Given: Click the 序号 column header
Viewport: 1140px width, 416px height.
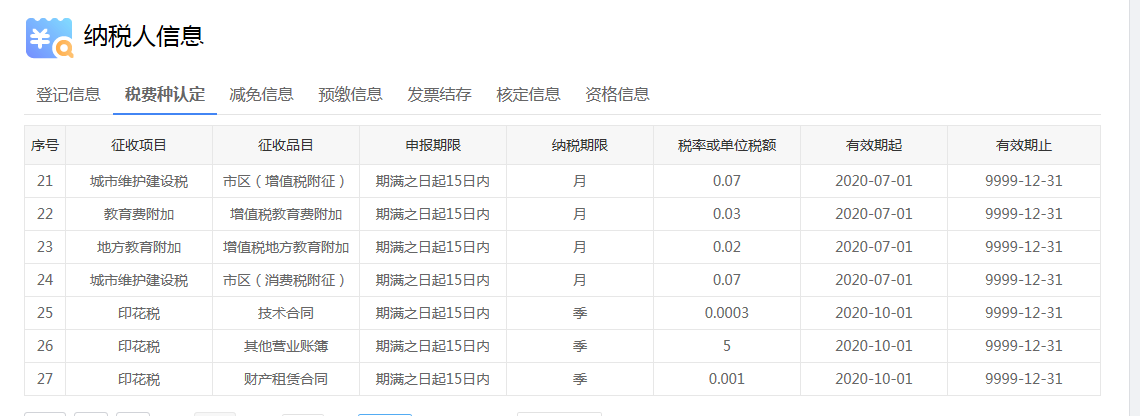Looking at the screenshot, I should coord(45,146).
